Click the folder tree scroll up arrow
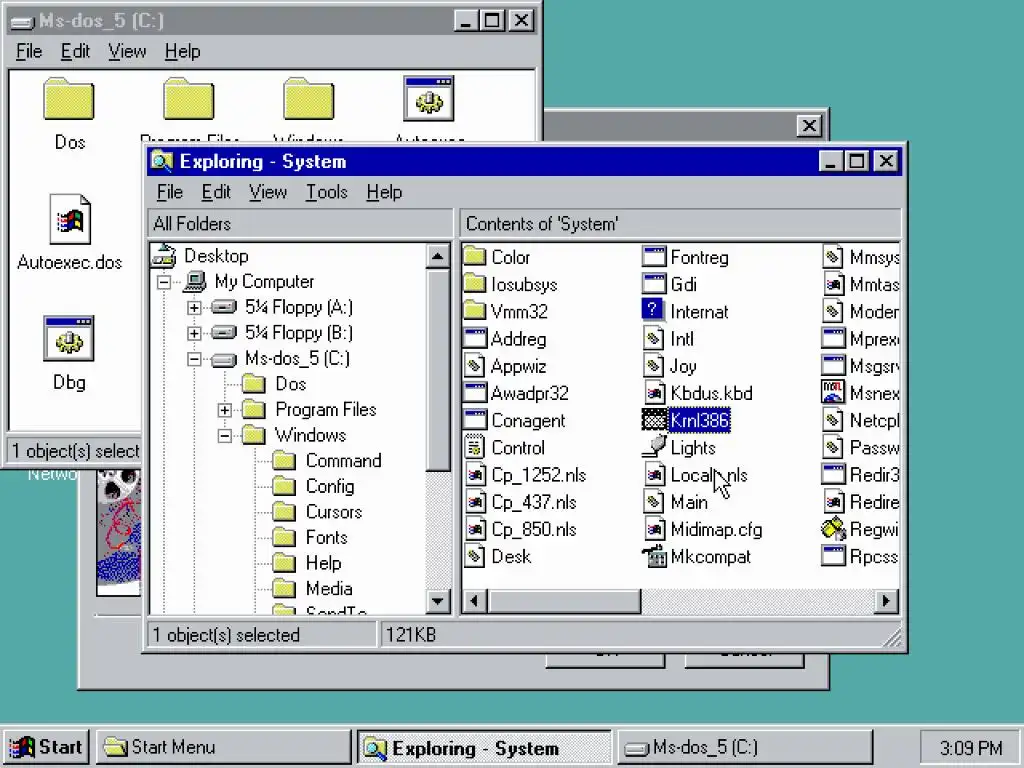 (x=438, y=256)
